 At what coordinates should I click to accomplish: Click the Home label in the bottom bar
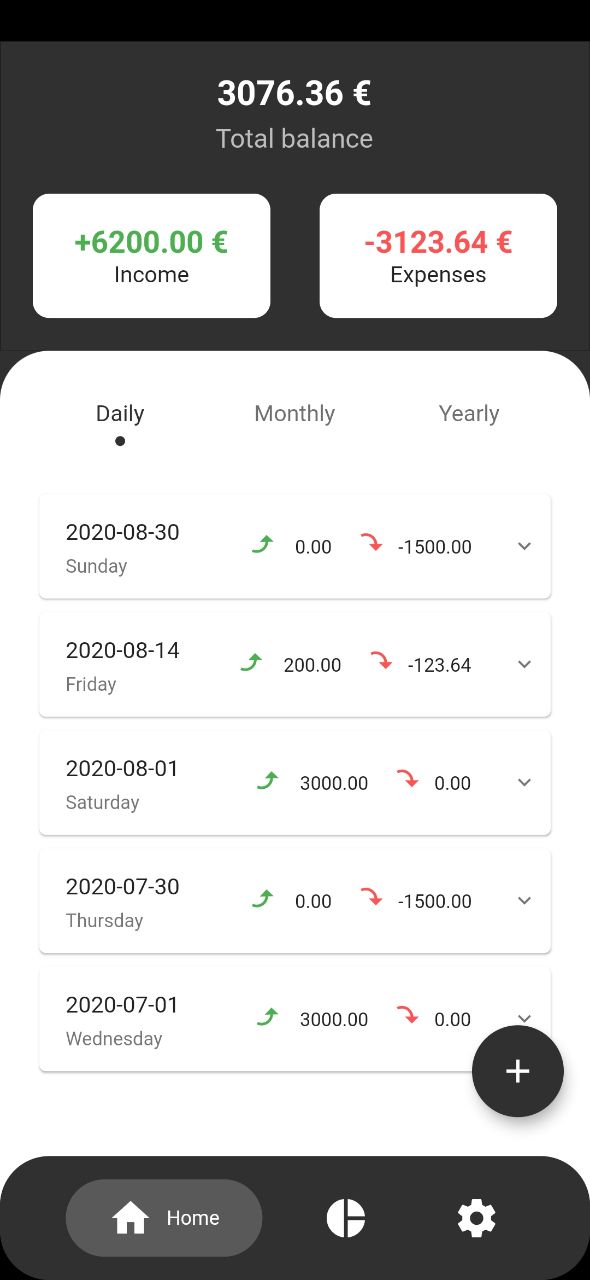193,1218
